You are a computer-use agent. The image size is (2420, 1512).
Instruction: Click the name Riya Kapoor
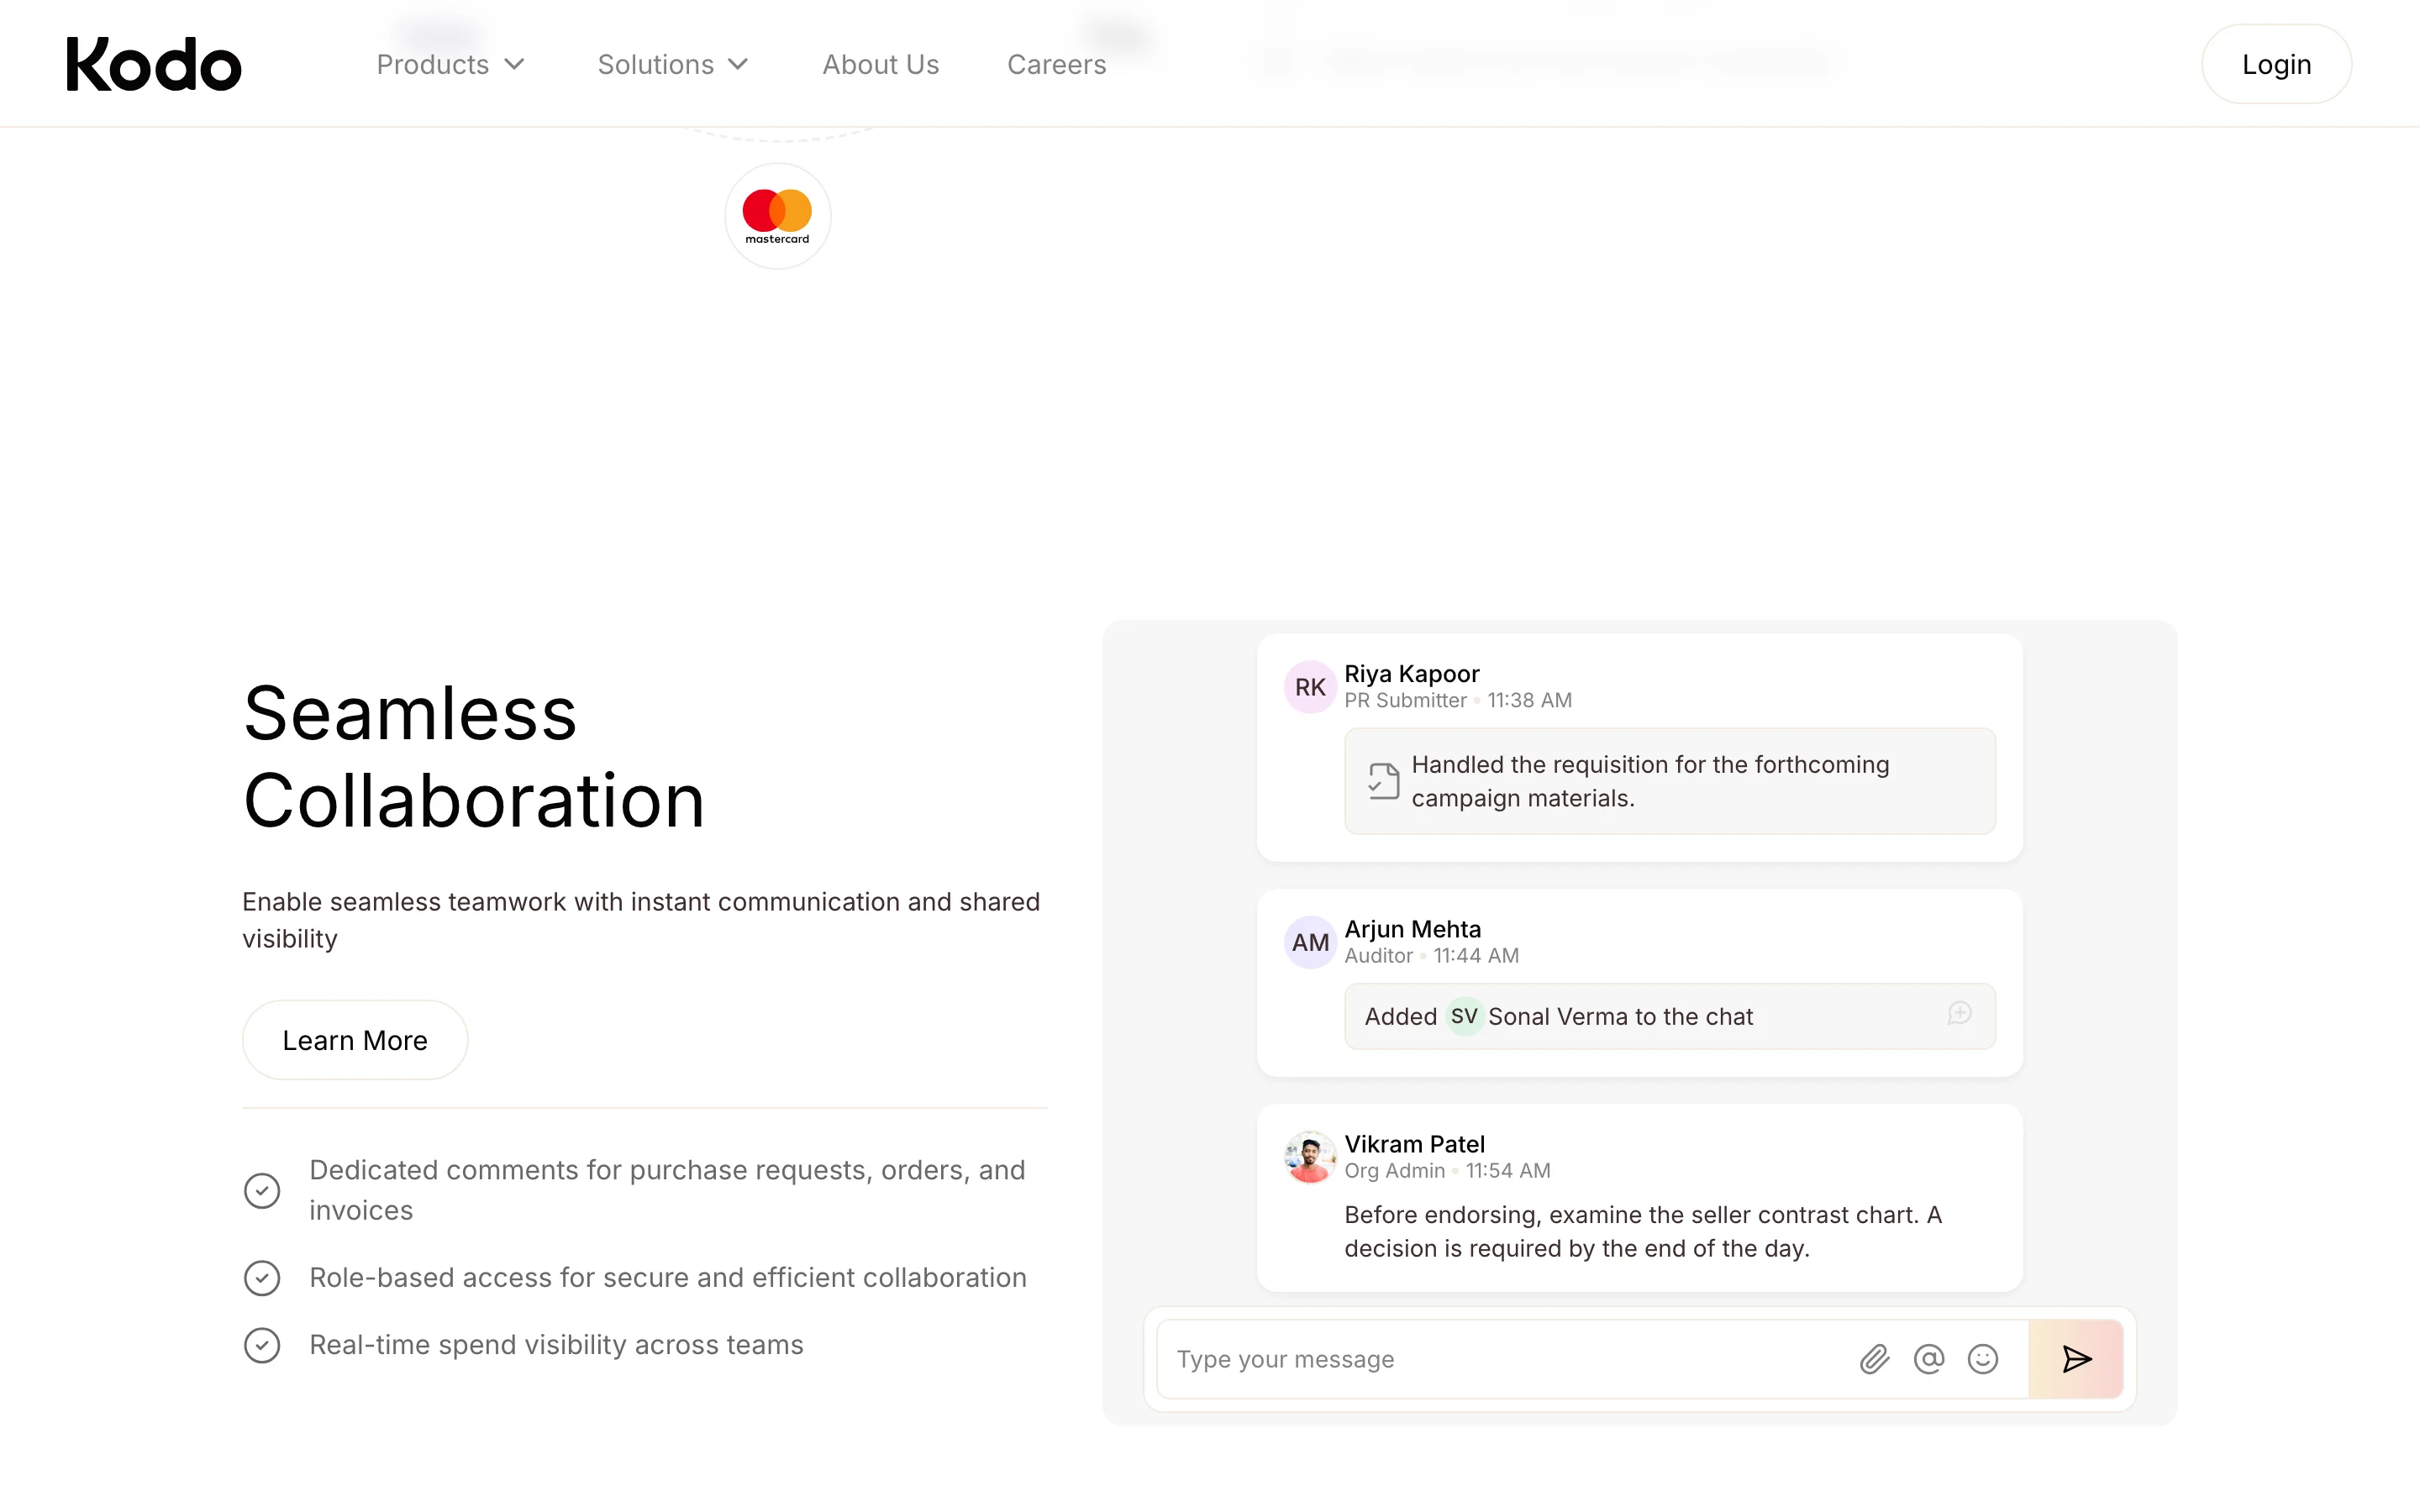[1411, 673]
